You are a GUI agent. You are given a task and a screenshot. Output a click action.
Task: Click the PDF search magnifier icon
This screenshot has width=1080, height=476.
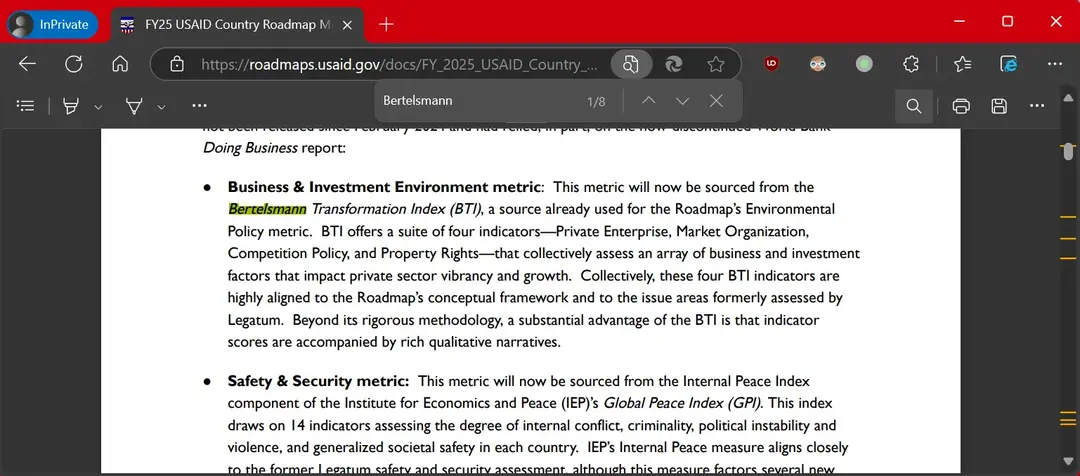[913, 106]
